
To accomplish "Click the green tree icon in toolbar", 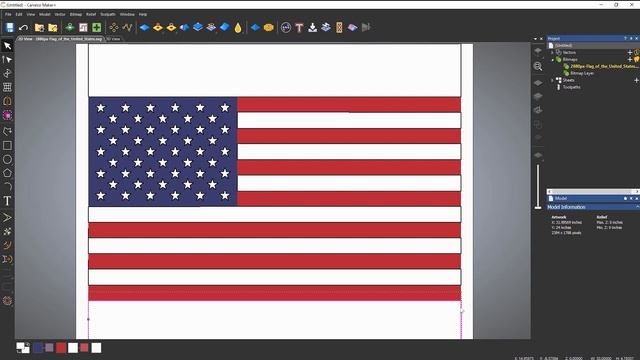I will click(x=70, y=27).
